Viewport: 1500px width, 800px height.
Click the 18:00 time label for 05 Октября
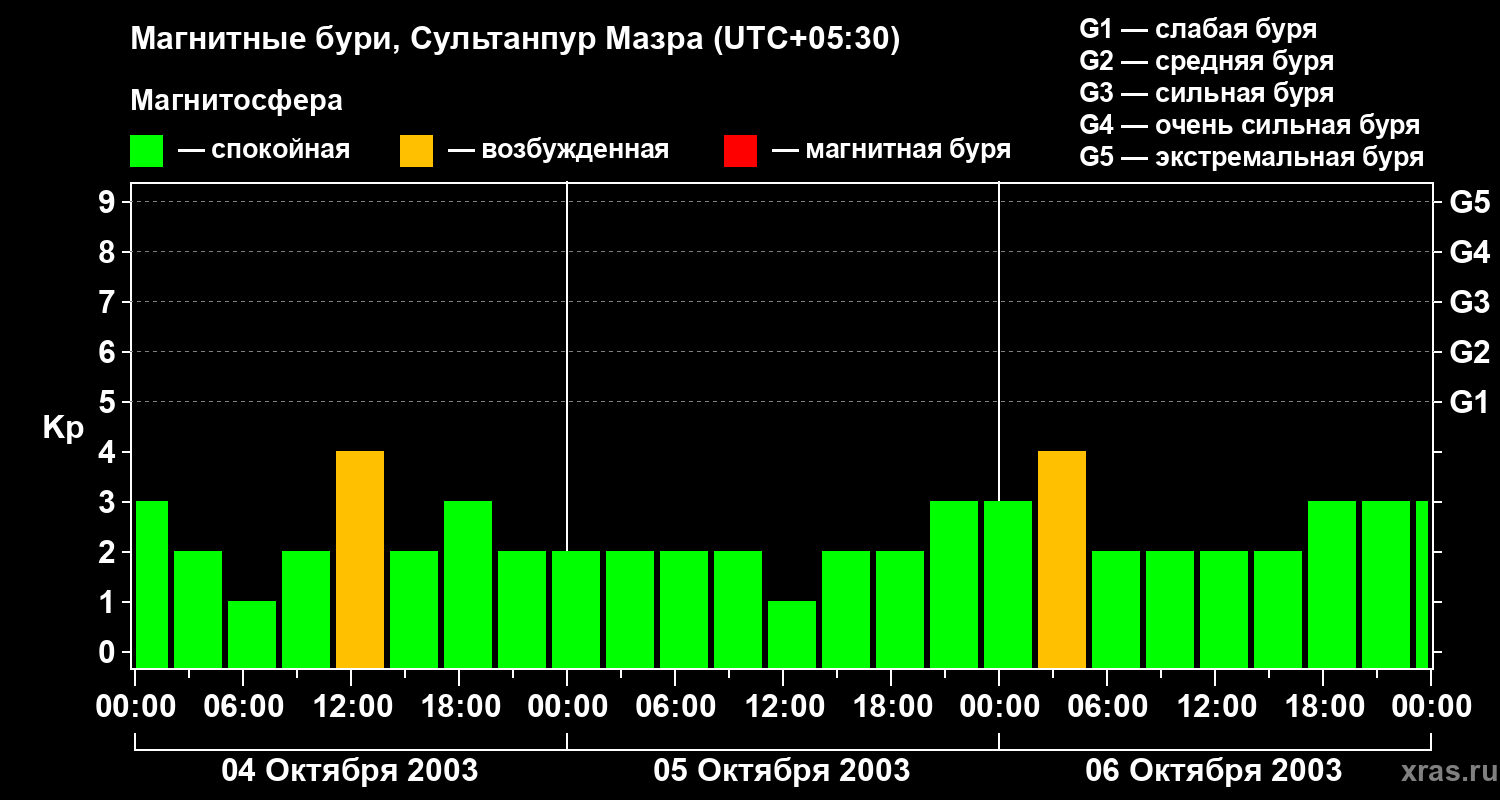click(x=891, y=707)
